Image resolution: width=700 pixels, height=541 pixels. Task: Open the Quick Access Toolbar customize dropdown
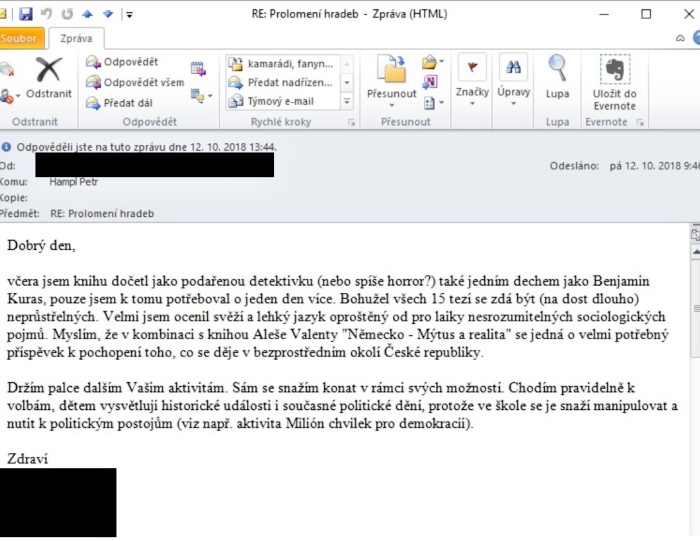pyautogui.click(x=130, y=15)
